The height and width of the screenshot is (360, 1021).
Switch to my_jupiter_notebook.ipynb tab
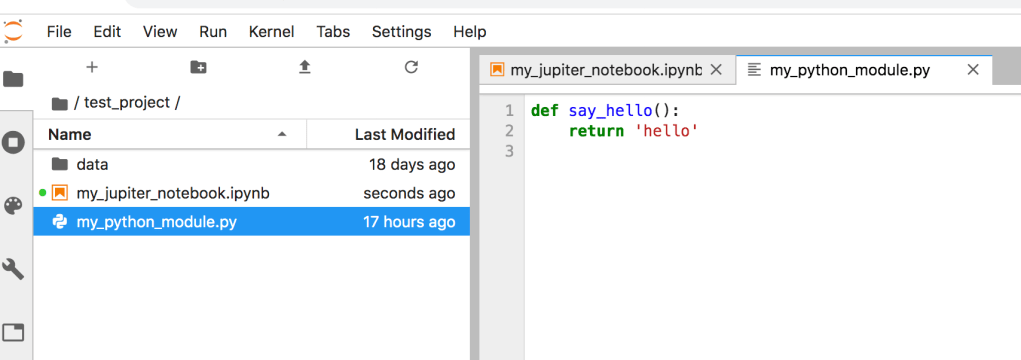click(x=606, y=70)
